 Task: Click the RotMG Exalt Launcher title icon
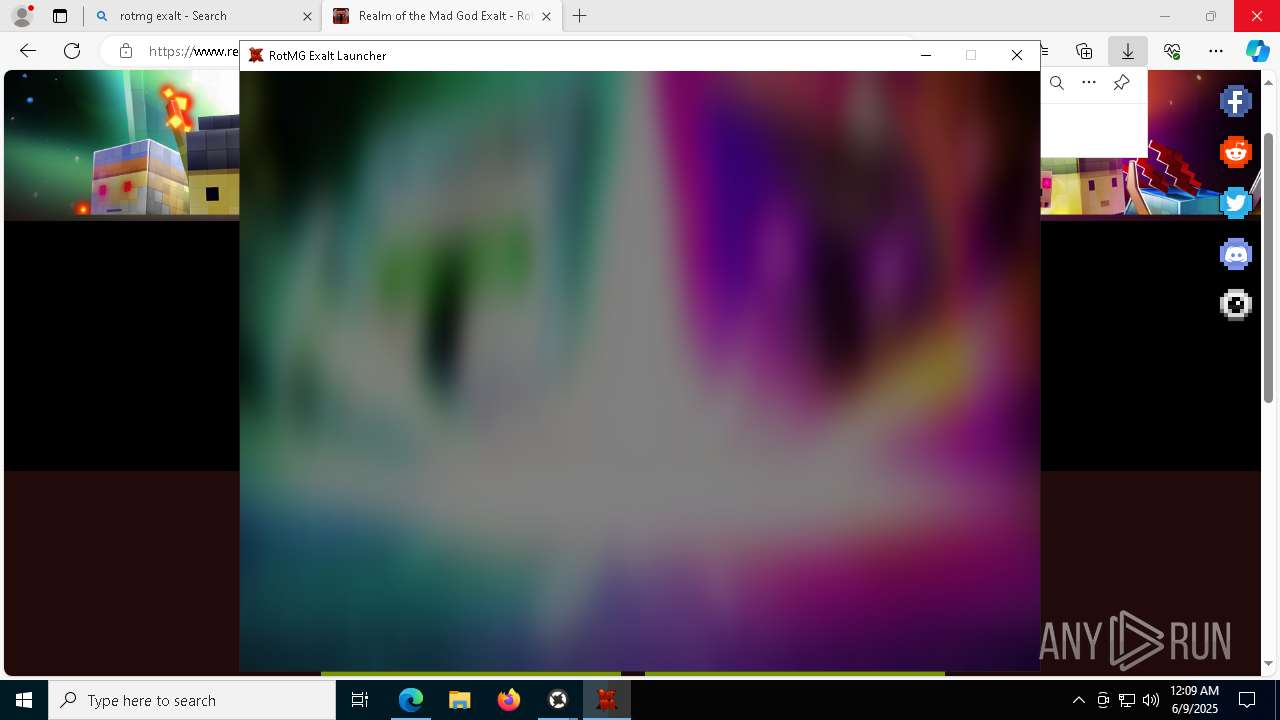(x=256, y=55)
